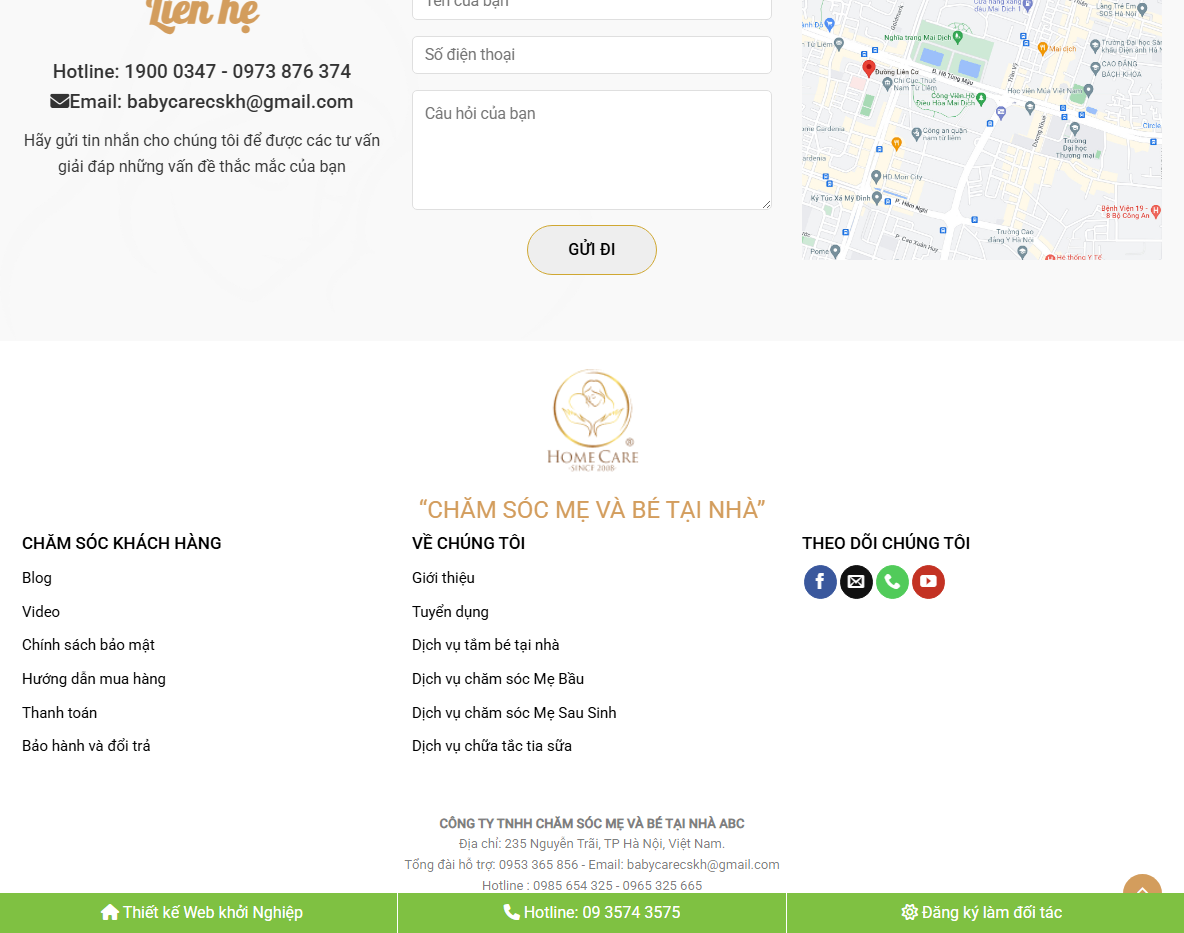Click inside the Số điện thoại field
The width and height of the screenshot is (1184, 933).
591,54
